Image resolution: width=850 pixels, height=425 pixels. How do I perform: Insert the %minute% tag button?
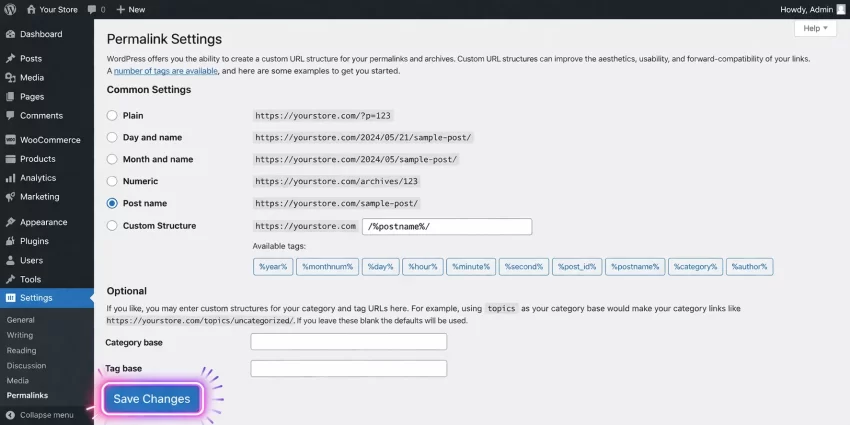tap(471, 267)
